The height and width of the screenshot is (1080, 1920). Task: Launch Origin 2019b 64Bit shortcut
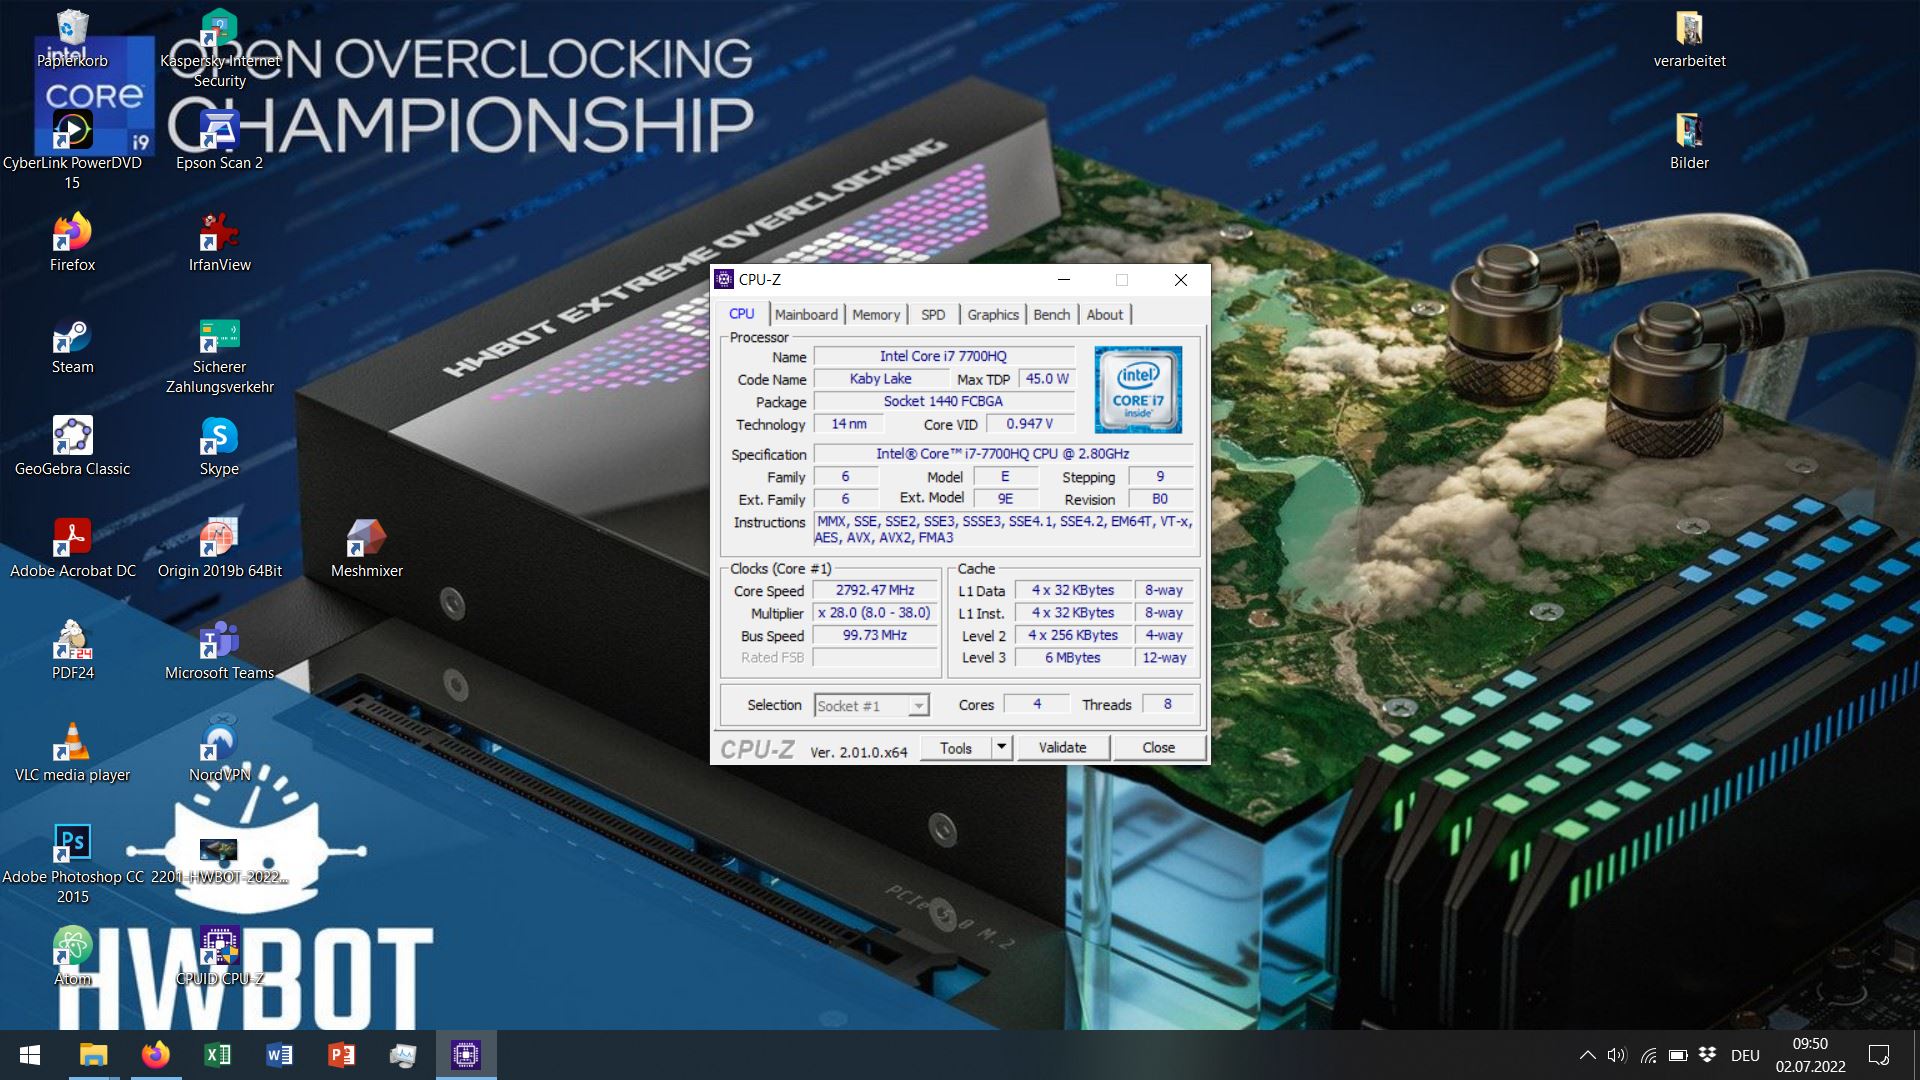pyautogui.click(x=219, y=548)
